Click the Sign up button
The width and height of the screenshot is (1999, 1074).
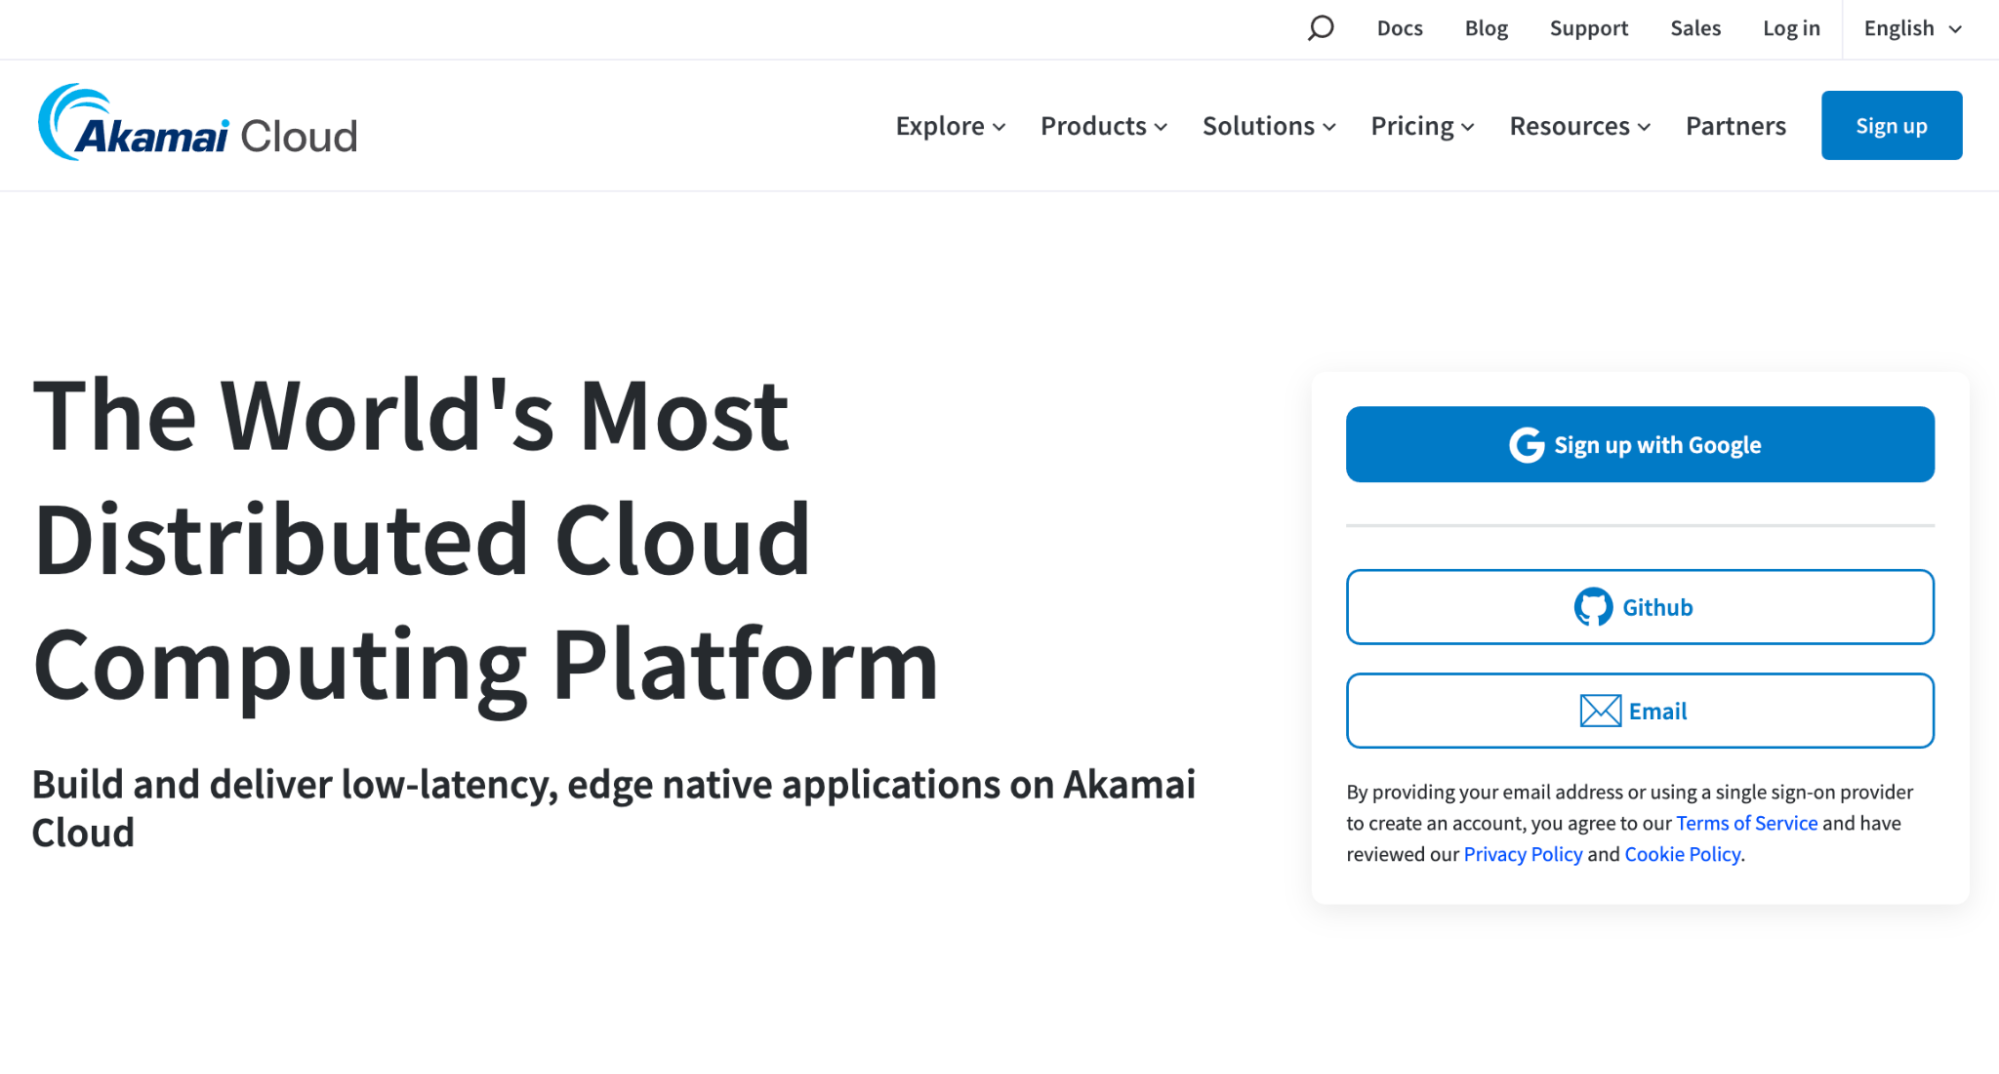pos(1890,125)
